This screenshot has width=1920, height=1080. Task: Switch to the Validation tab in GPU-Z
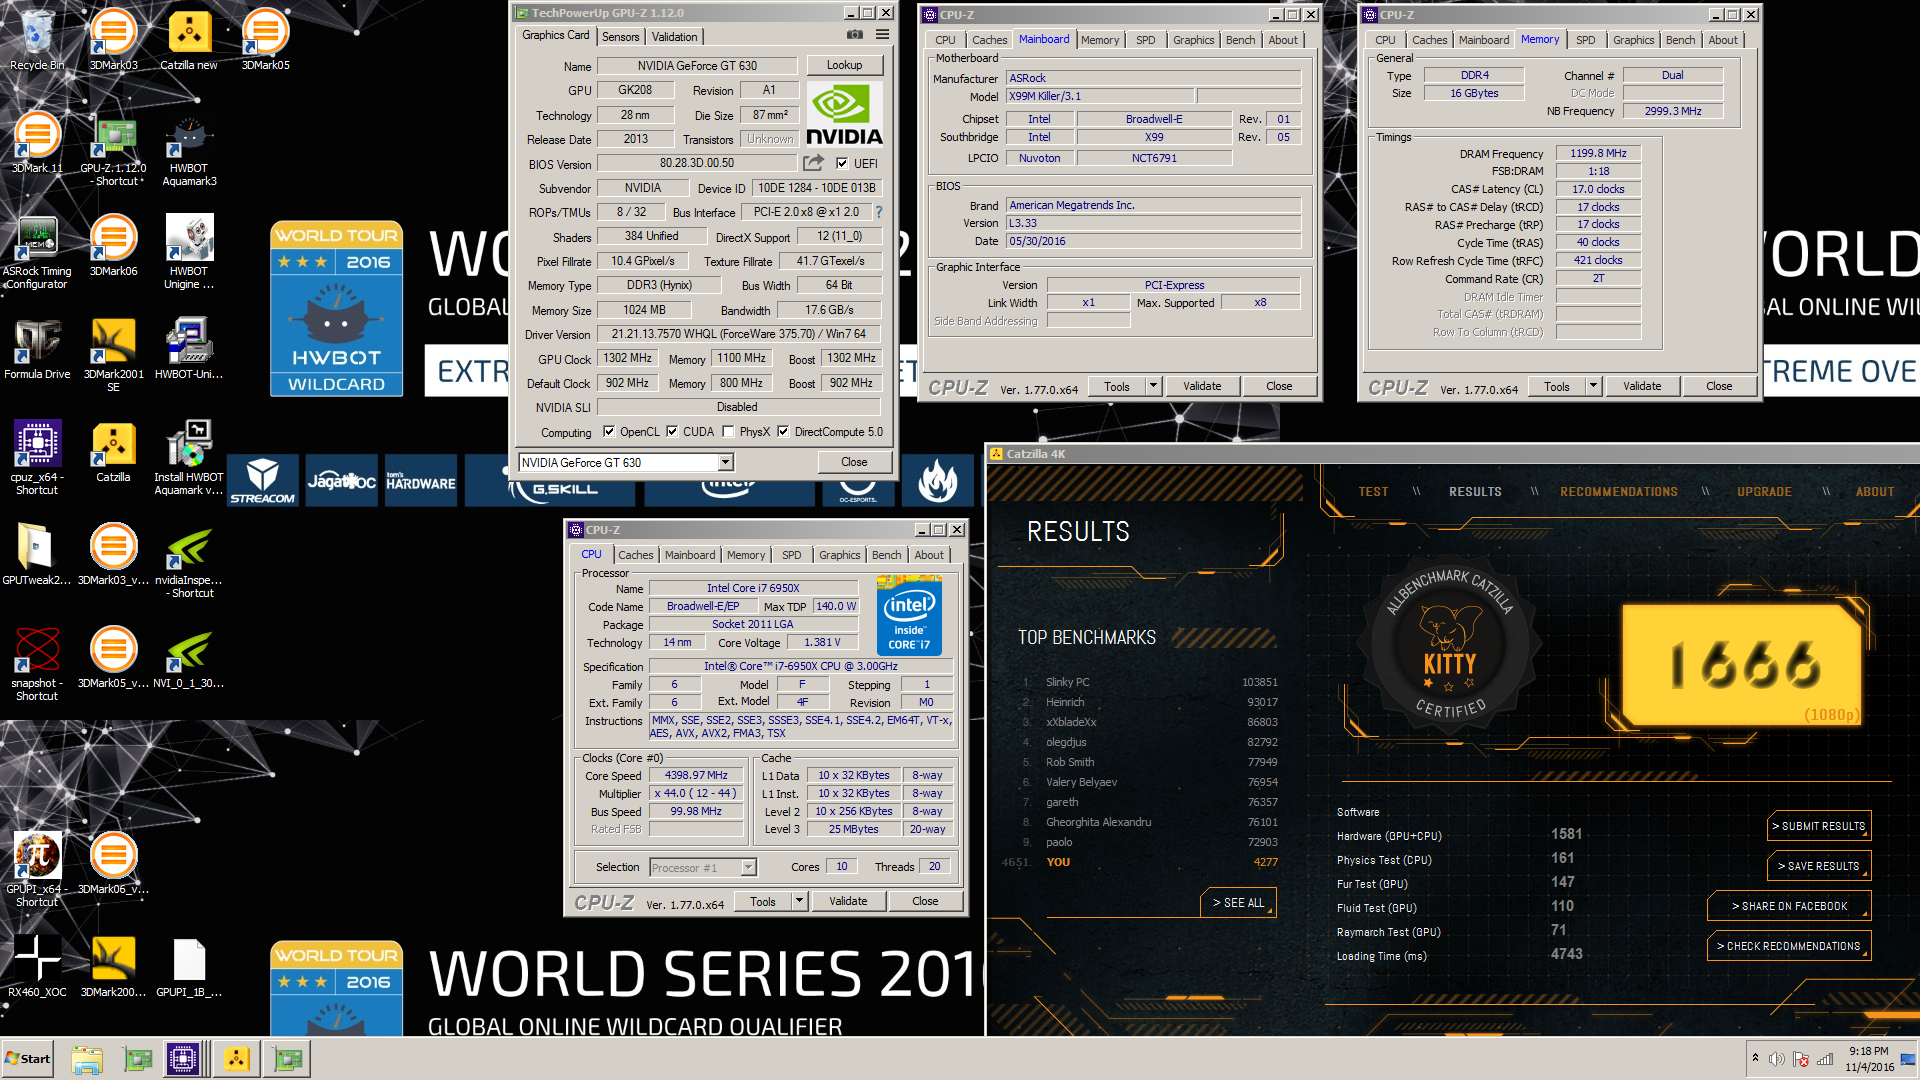(675, 37)
